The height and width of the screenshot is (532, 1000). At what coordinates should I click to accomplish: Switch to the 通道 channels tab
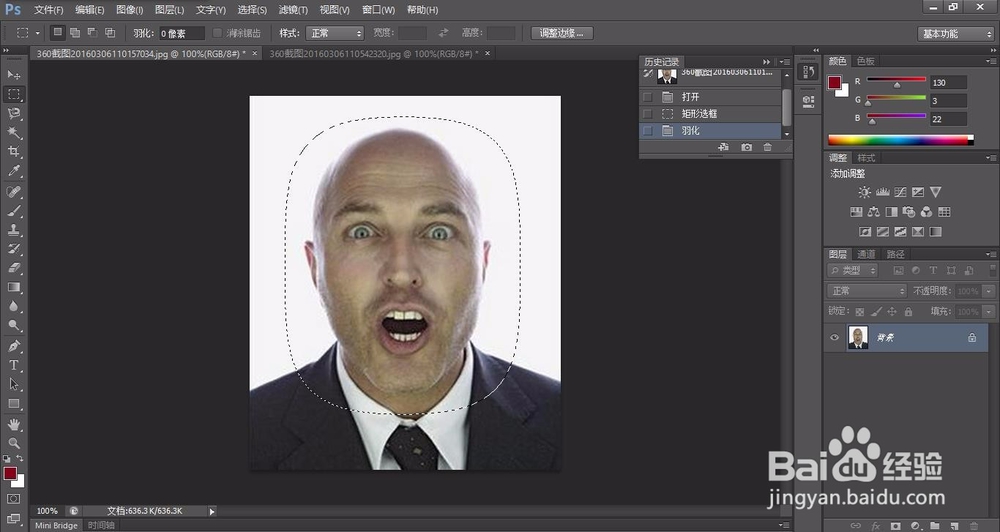(x=866, y=254)
